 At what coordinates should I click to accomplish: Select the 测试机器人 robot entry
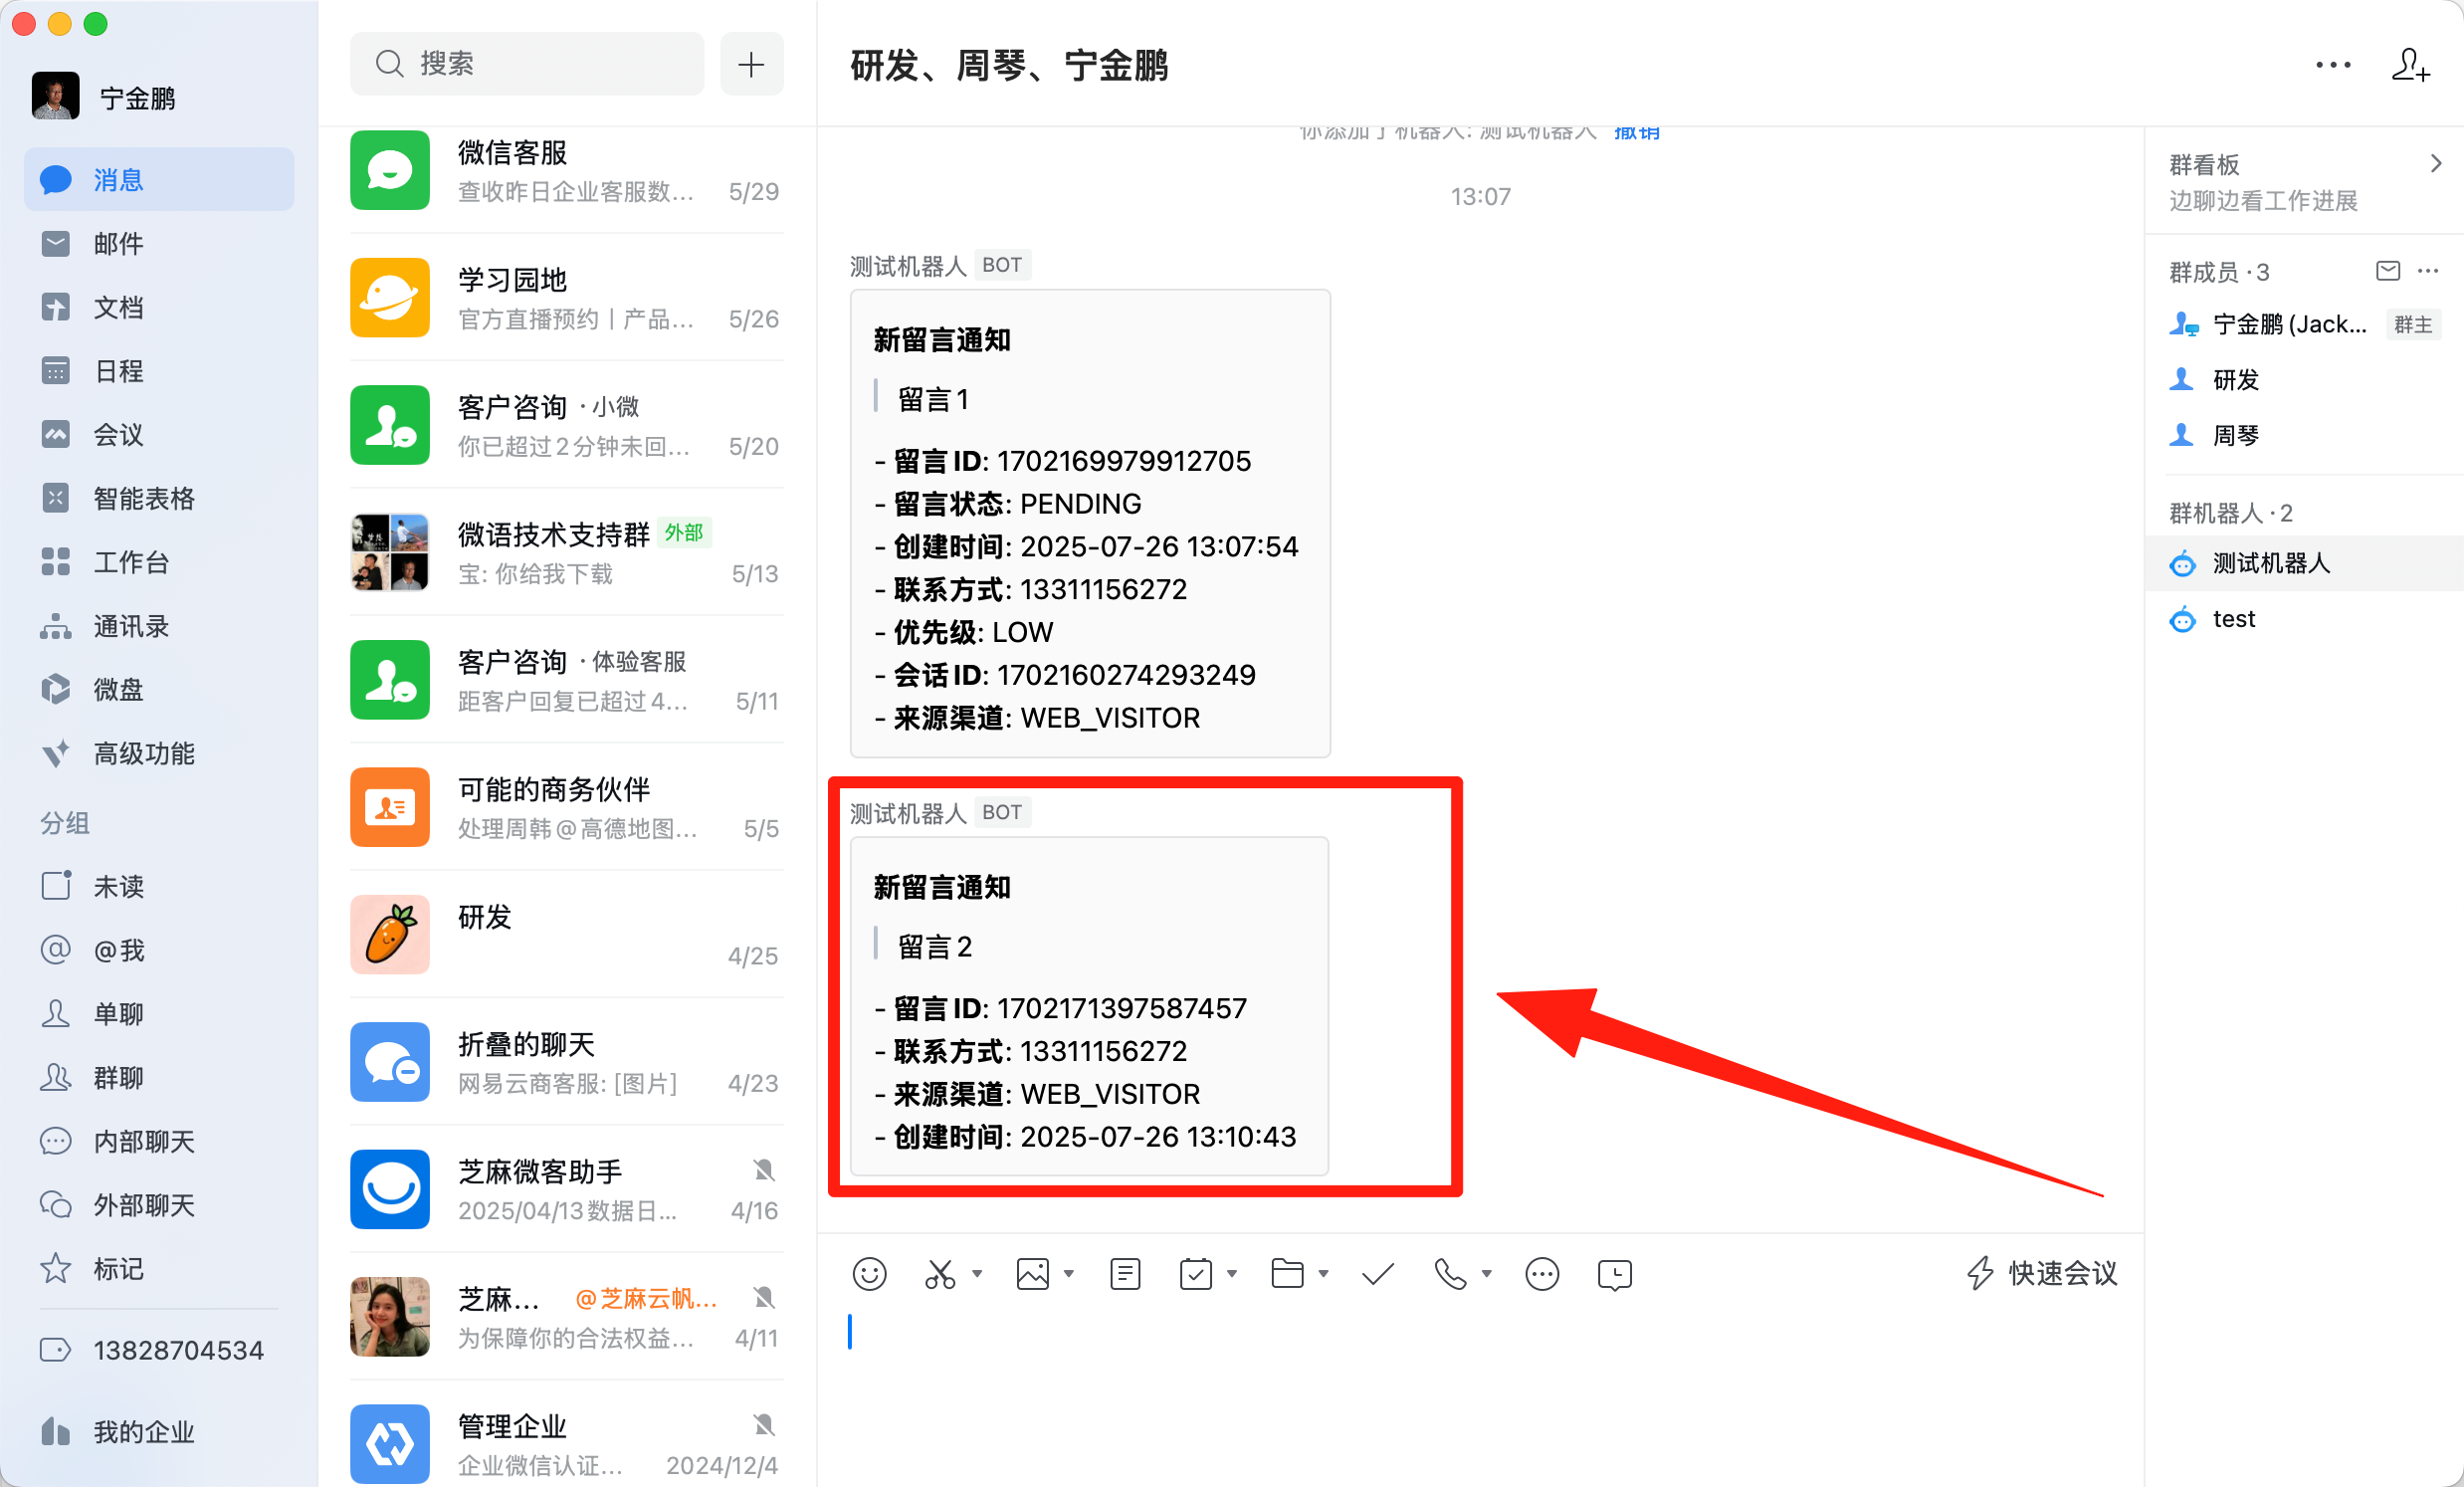[x=2304, y=563]
